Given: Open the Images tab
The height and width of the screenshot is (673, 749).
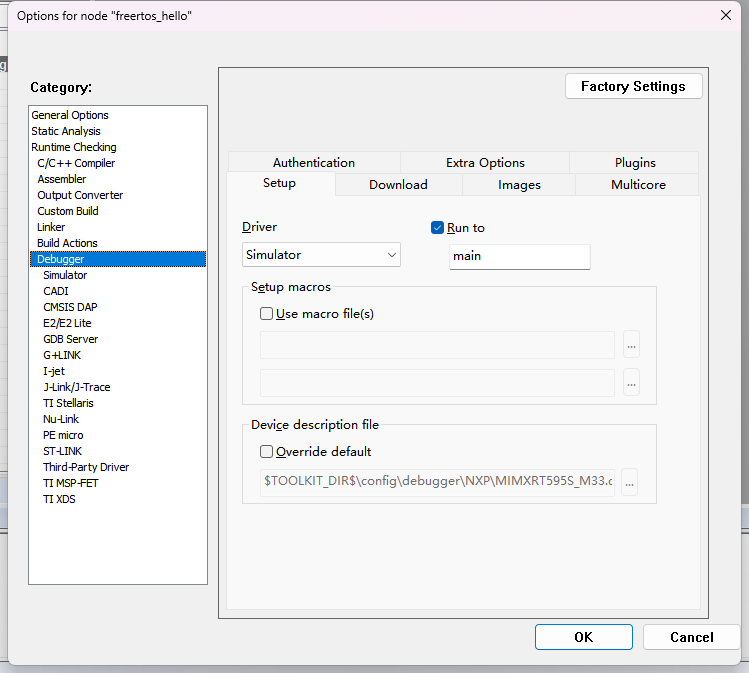Looking at the screenshot, I should click(519, 185).
